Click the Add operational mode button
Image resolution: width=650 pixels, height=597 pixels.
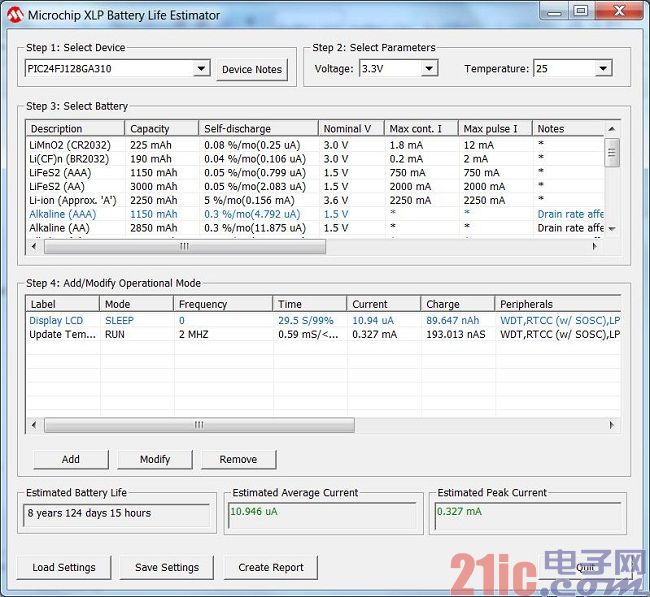70,459
